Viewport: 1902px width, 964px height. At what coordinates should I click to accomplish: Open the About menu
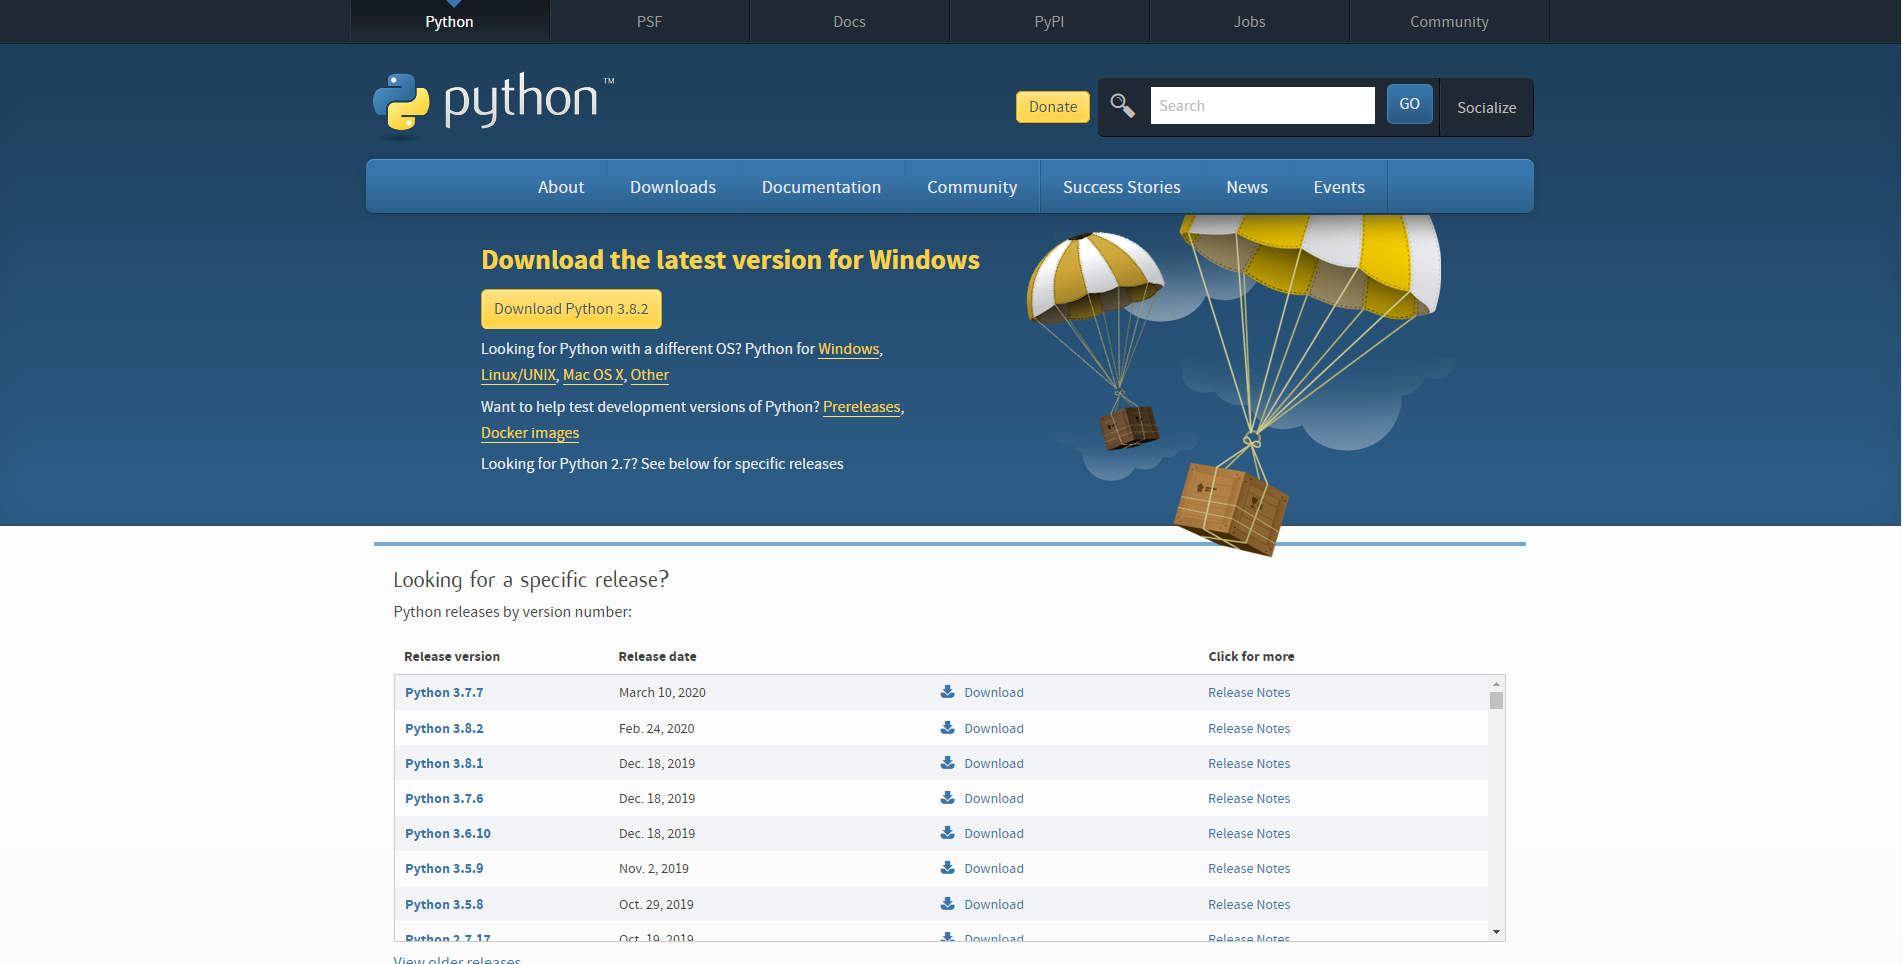tap(561, 187)
